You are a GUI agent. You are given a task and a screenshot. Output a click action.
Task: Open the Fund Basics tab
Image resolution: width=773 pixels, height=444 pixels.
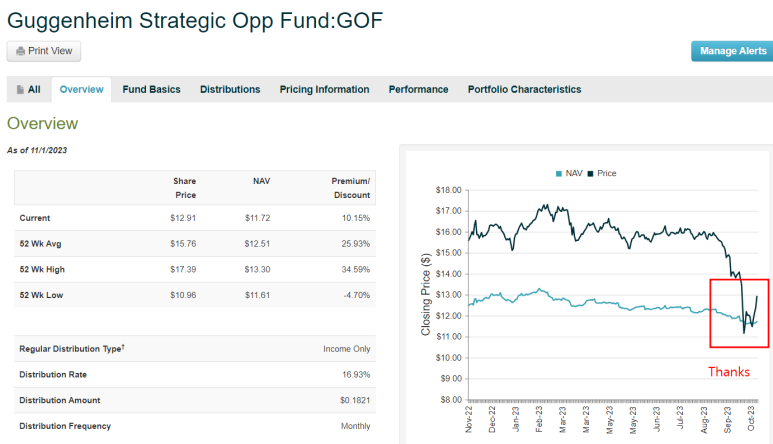(x=151, y=90)
